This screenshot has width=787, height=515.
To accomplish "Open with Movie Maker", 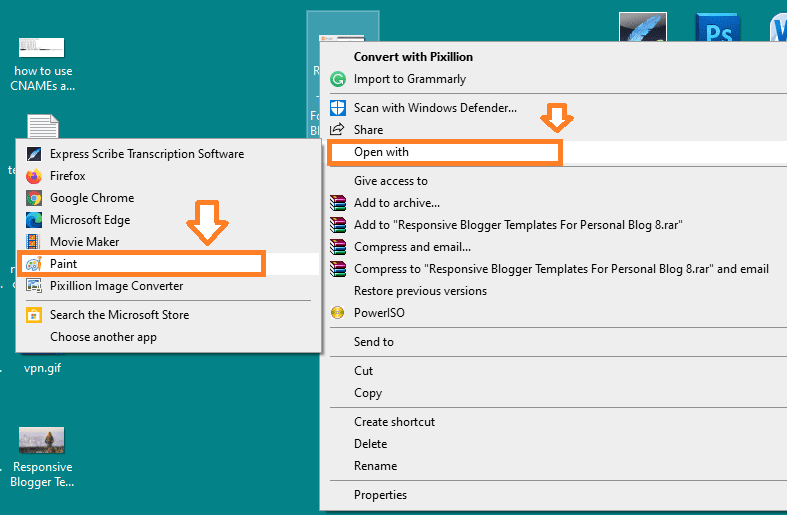I will coord(169,242).
